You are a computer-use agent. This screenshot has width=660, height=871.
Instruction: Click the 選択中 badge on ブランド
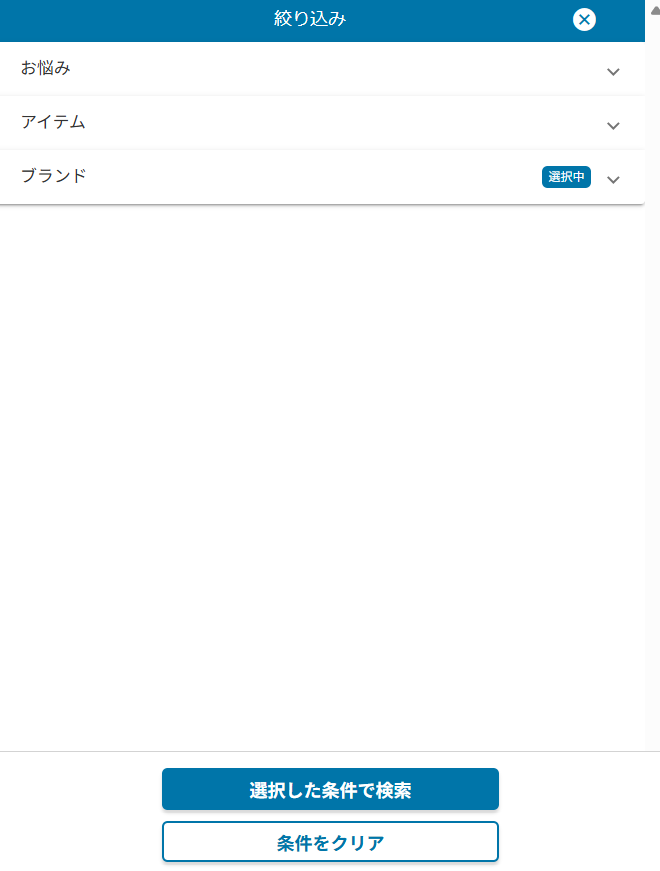(x=566, y=177)
